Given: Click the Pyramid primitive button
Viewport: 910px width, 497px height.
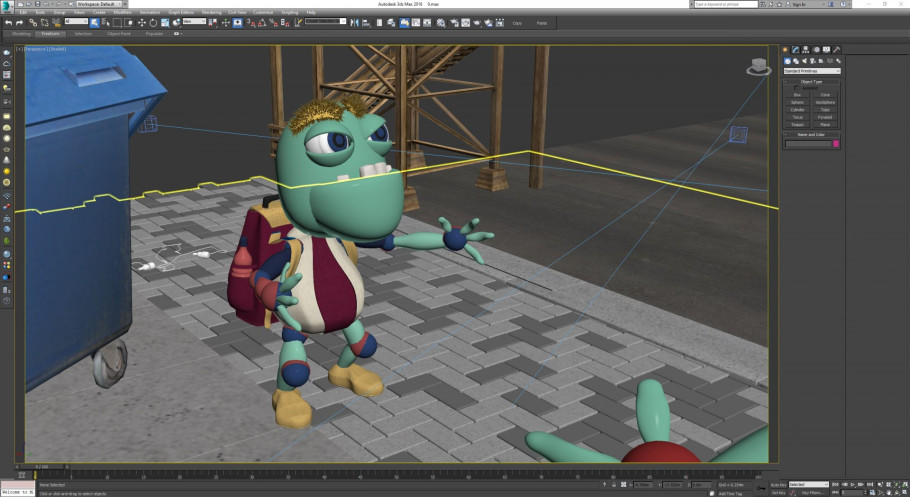Looking at the screenshot, I should 825,117.
